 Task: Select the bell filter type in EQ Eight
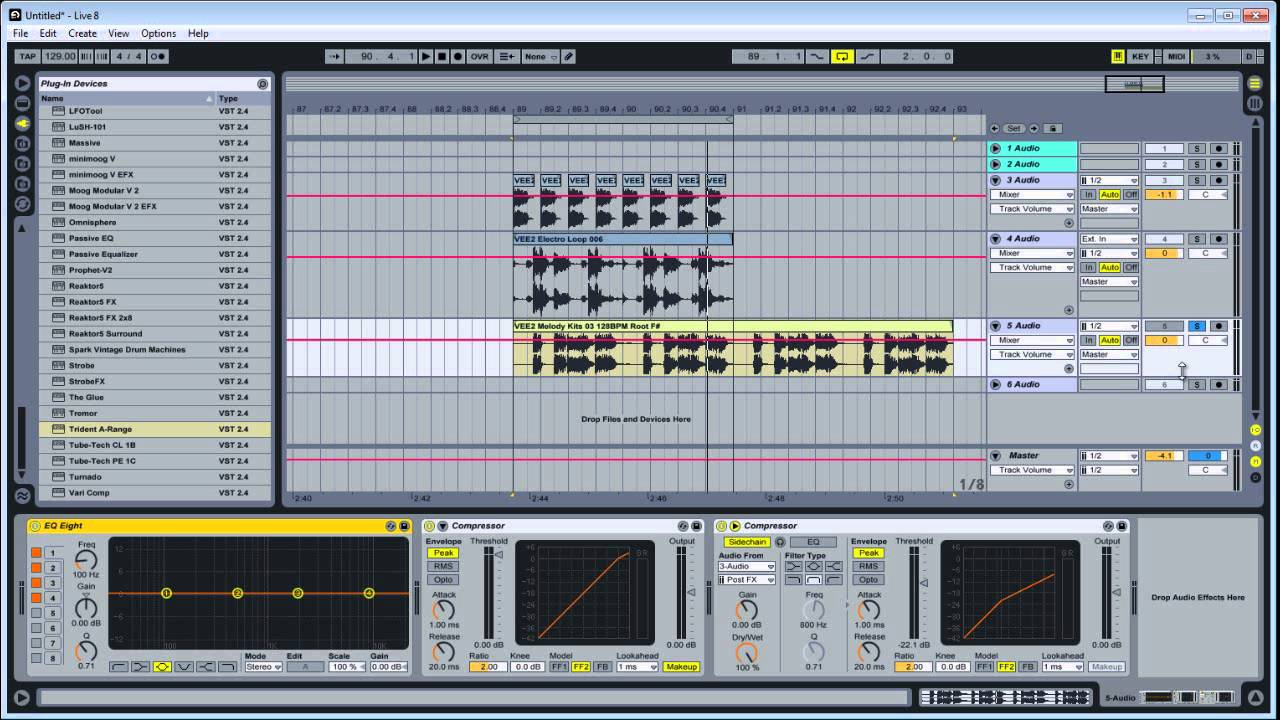tap(162, 667)
